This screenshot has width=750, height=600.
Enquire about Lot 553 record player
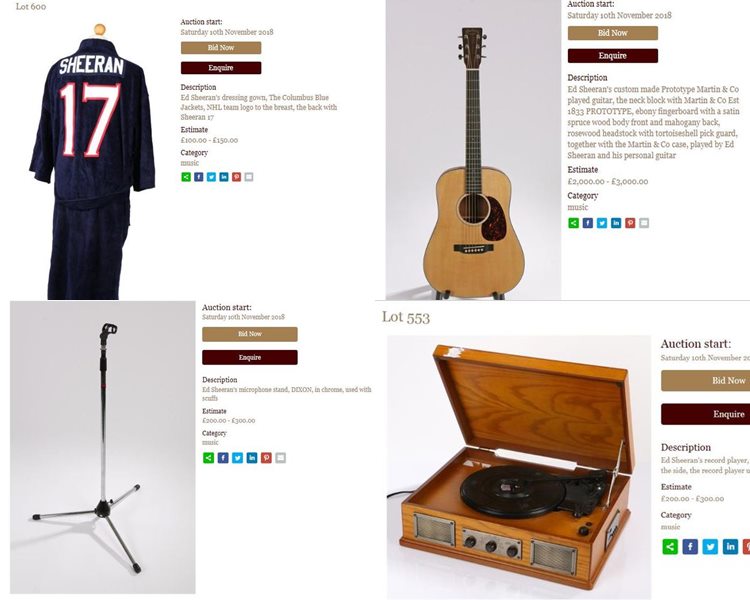706,414
